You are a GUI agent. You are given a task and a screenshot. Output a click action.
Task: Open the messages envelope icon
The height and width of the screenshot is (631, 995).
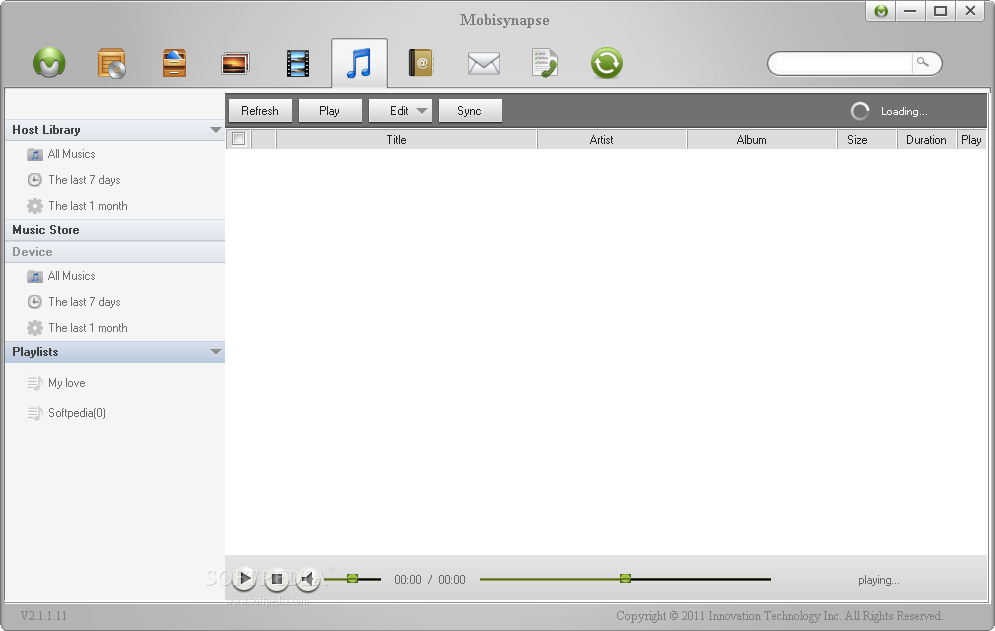(484, 63)
